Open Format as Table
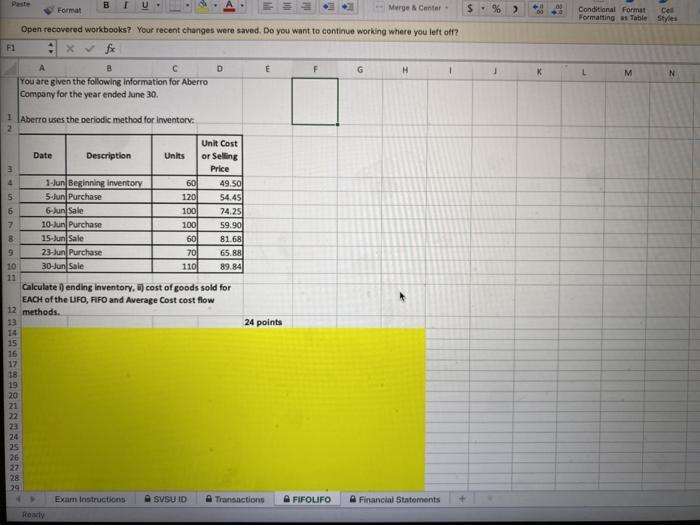 [634, 14]
